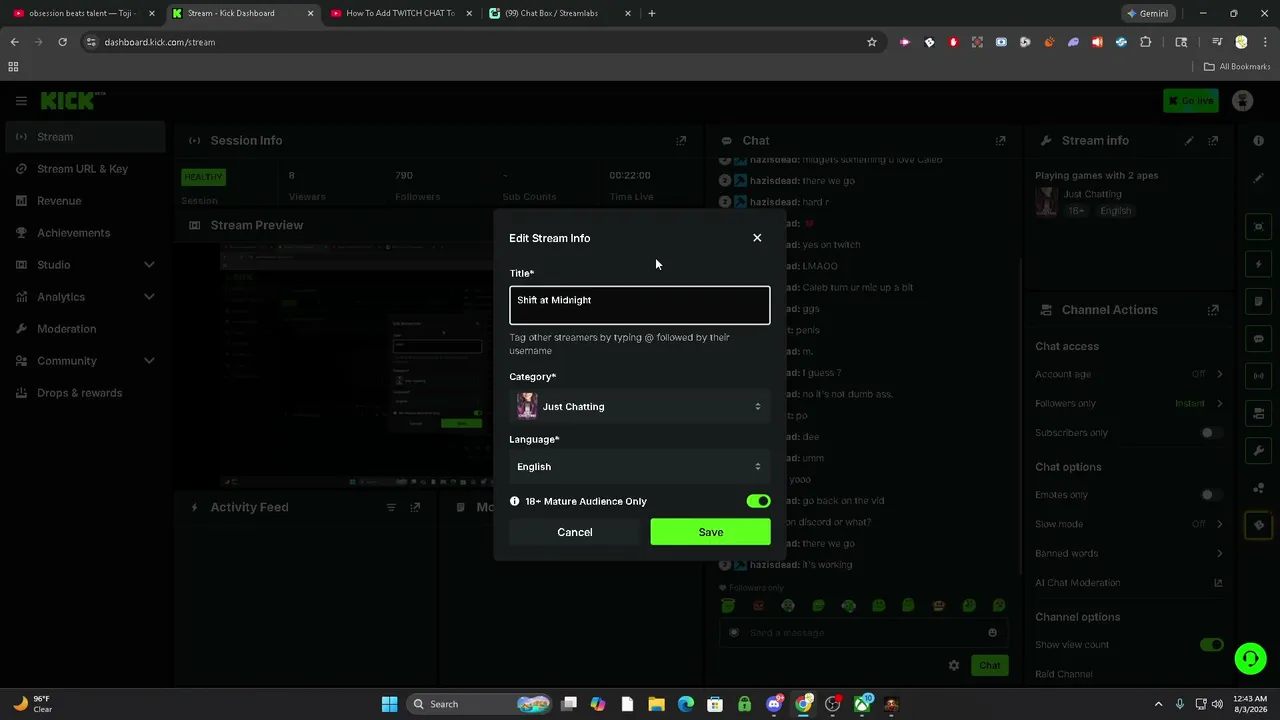Open Discord from the taskbar
Screen dimensions: 1280x720
click(774, 704)
